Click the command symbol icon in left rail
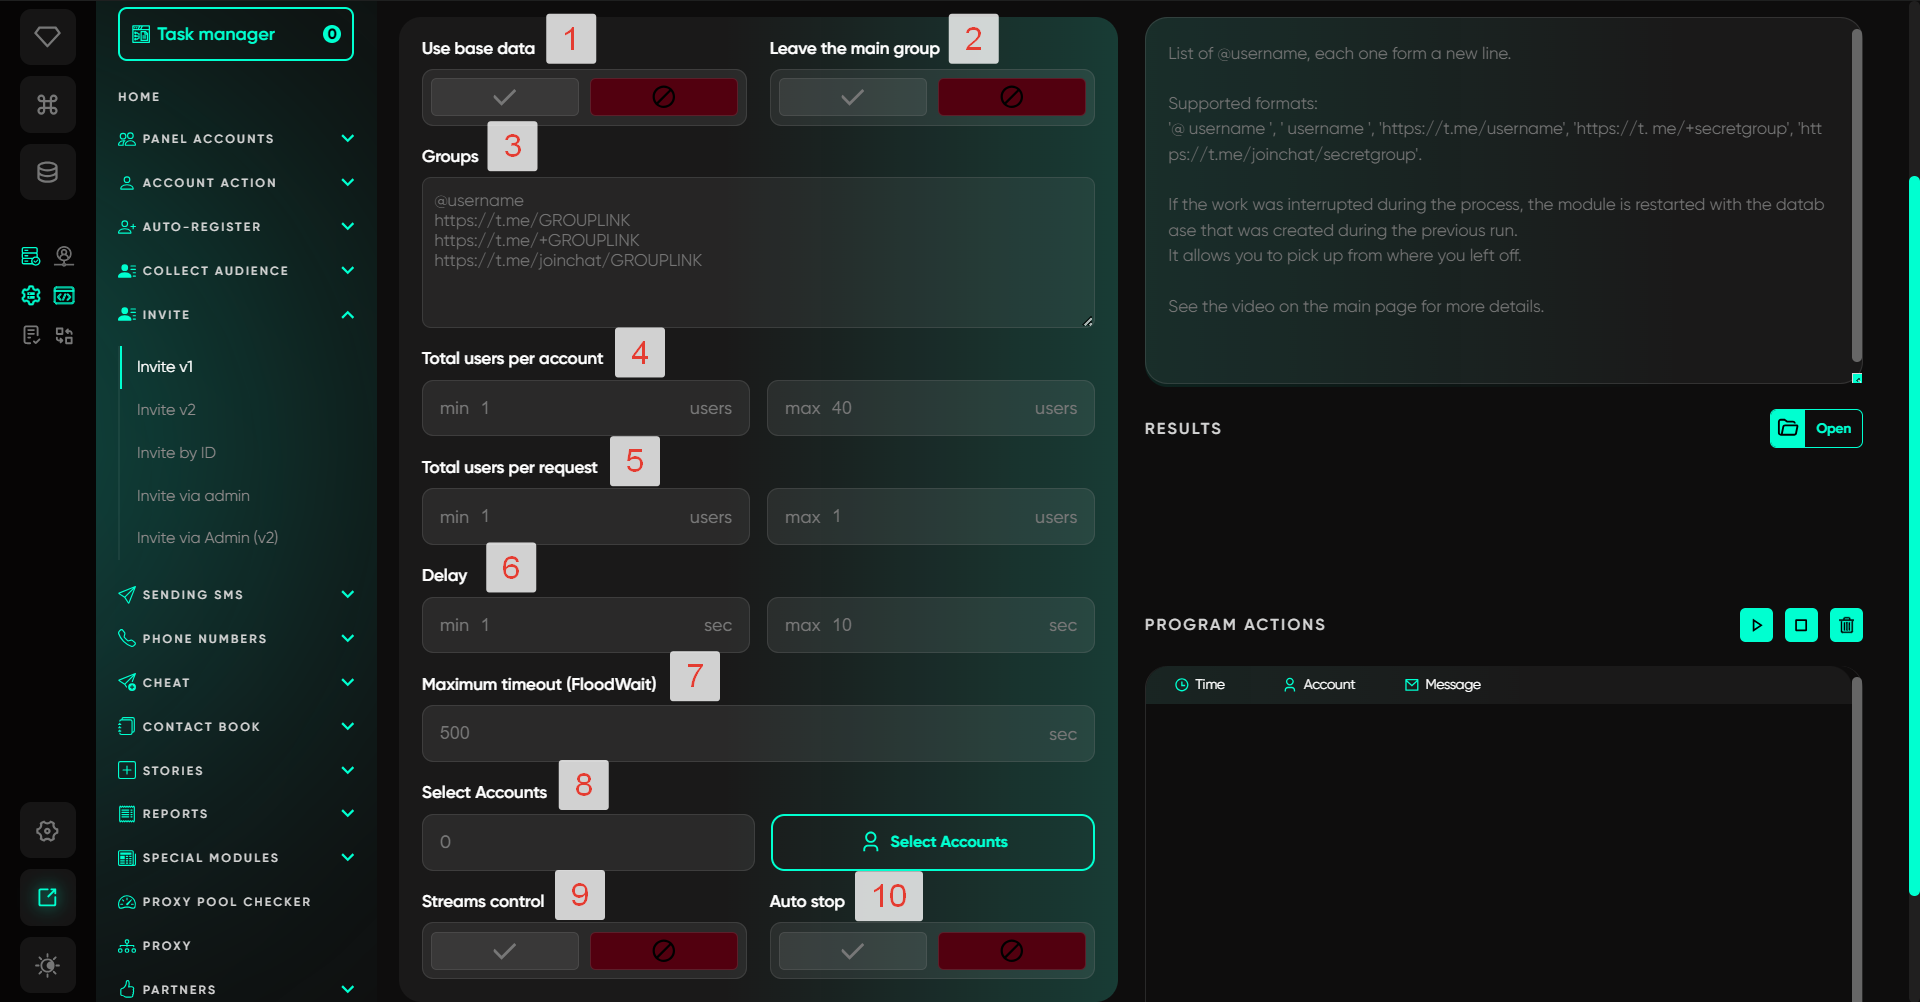 47,105
